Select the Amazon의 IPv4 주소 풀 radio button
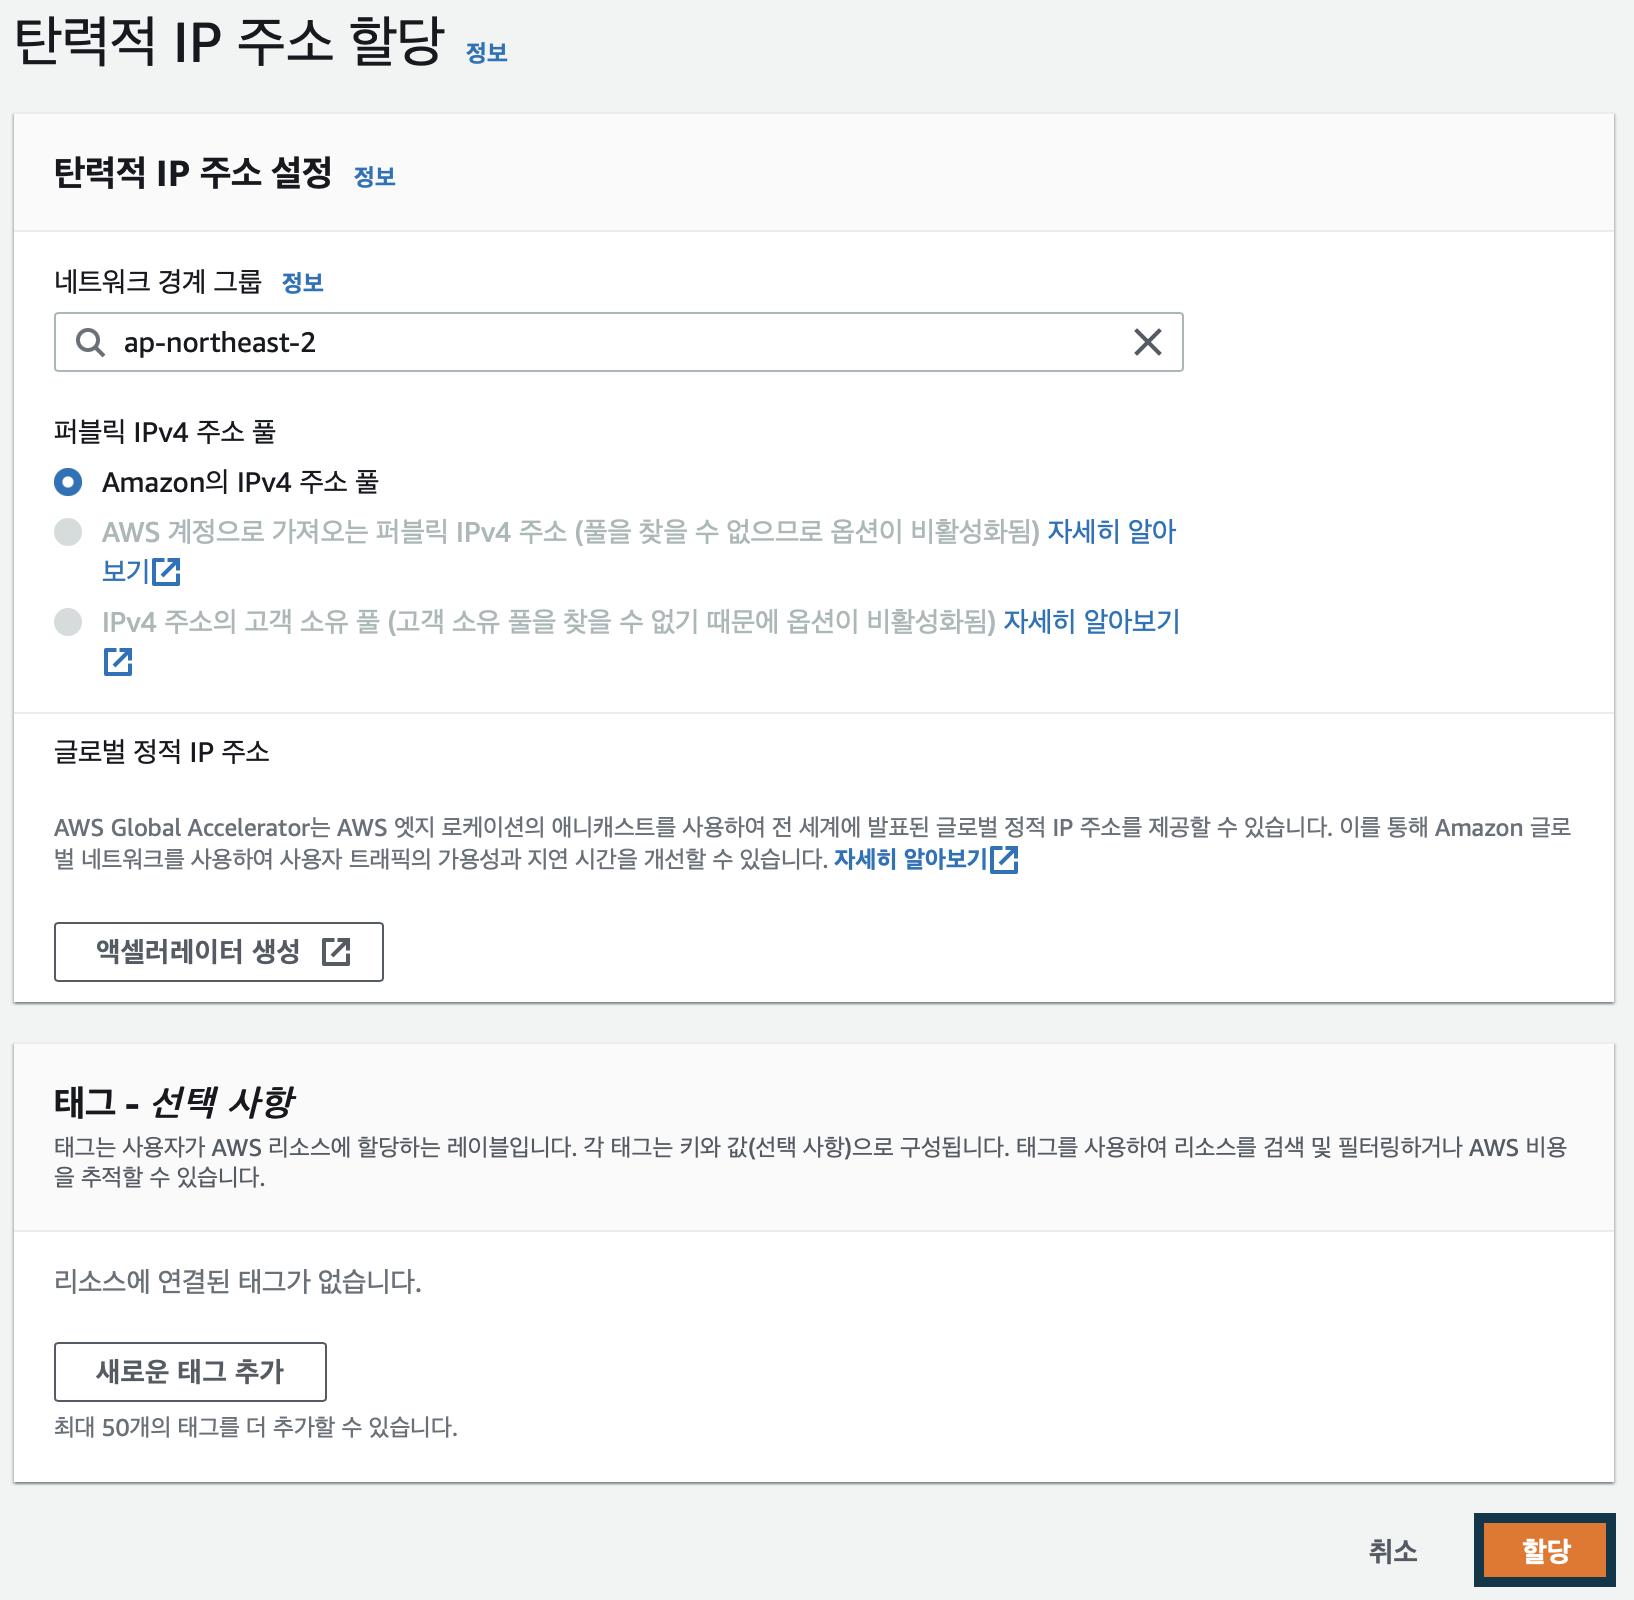Screen dimensions: 1634x1600 click(66, 483)
